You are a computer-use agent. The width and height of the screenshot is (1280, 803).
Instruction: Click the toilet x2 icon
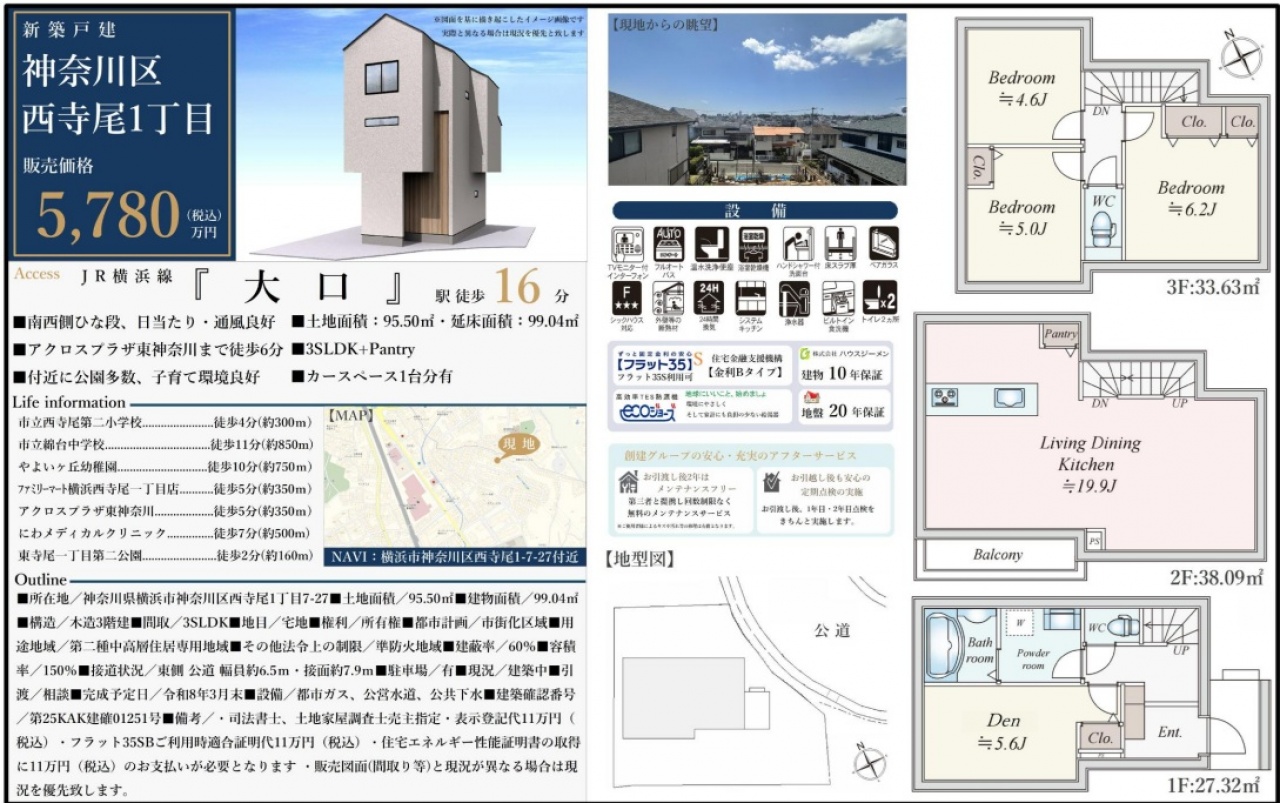(880, 297)
